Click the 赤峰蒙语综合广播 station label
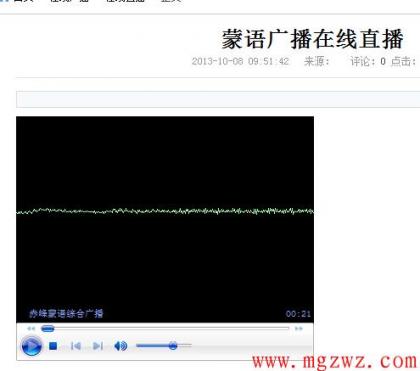Image resolution: width=420 pixels, height=371 pixels. click(x=66, y=314)
